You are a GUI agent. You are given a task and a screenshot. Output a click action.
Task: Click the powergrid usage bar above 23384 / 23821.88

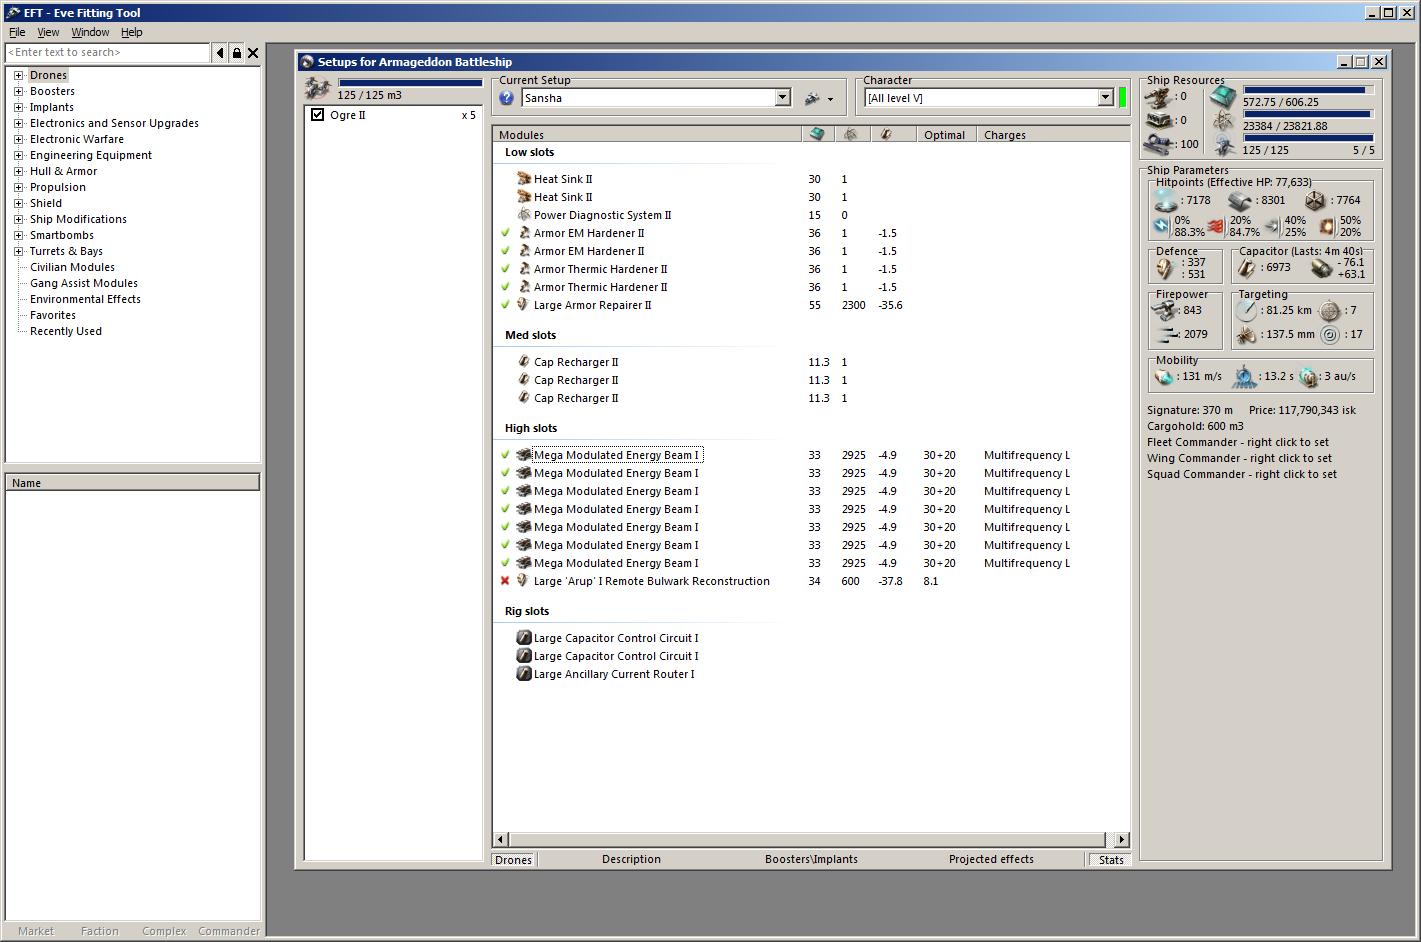(1308, 114)
